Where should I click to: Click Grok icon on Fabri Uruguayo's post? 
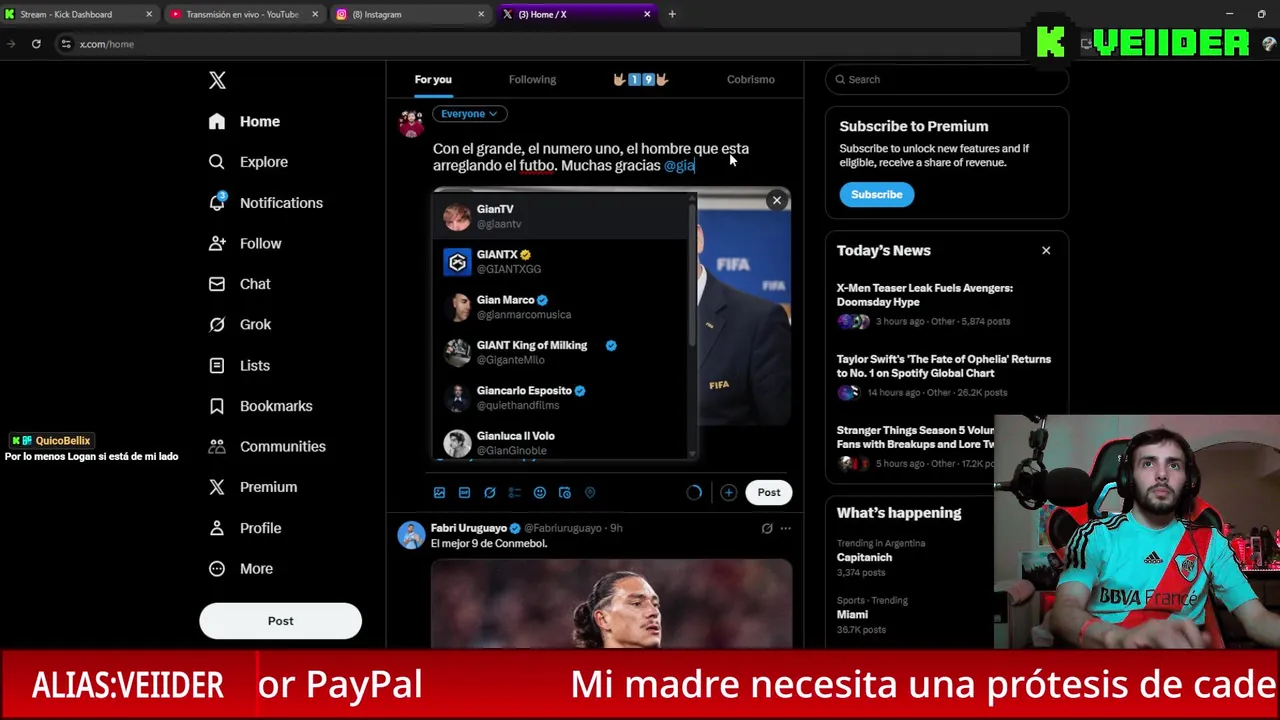767,528
